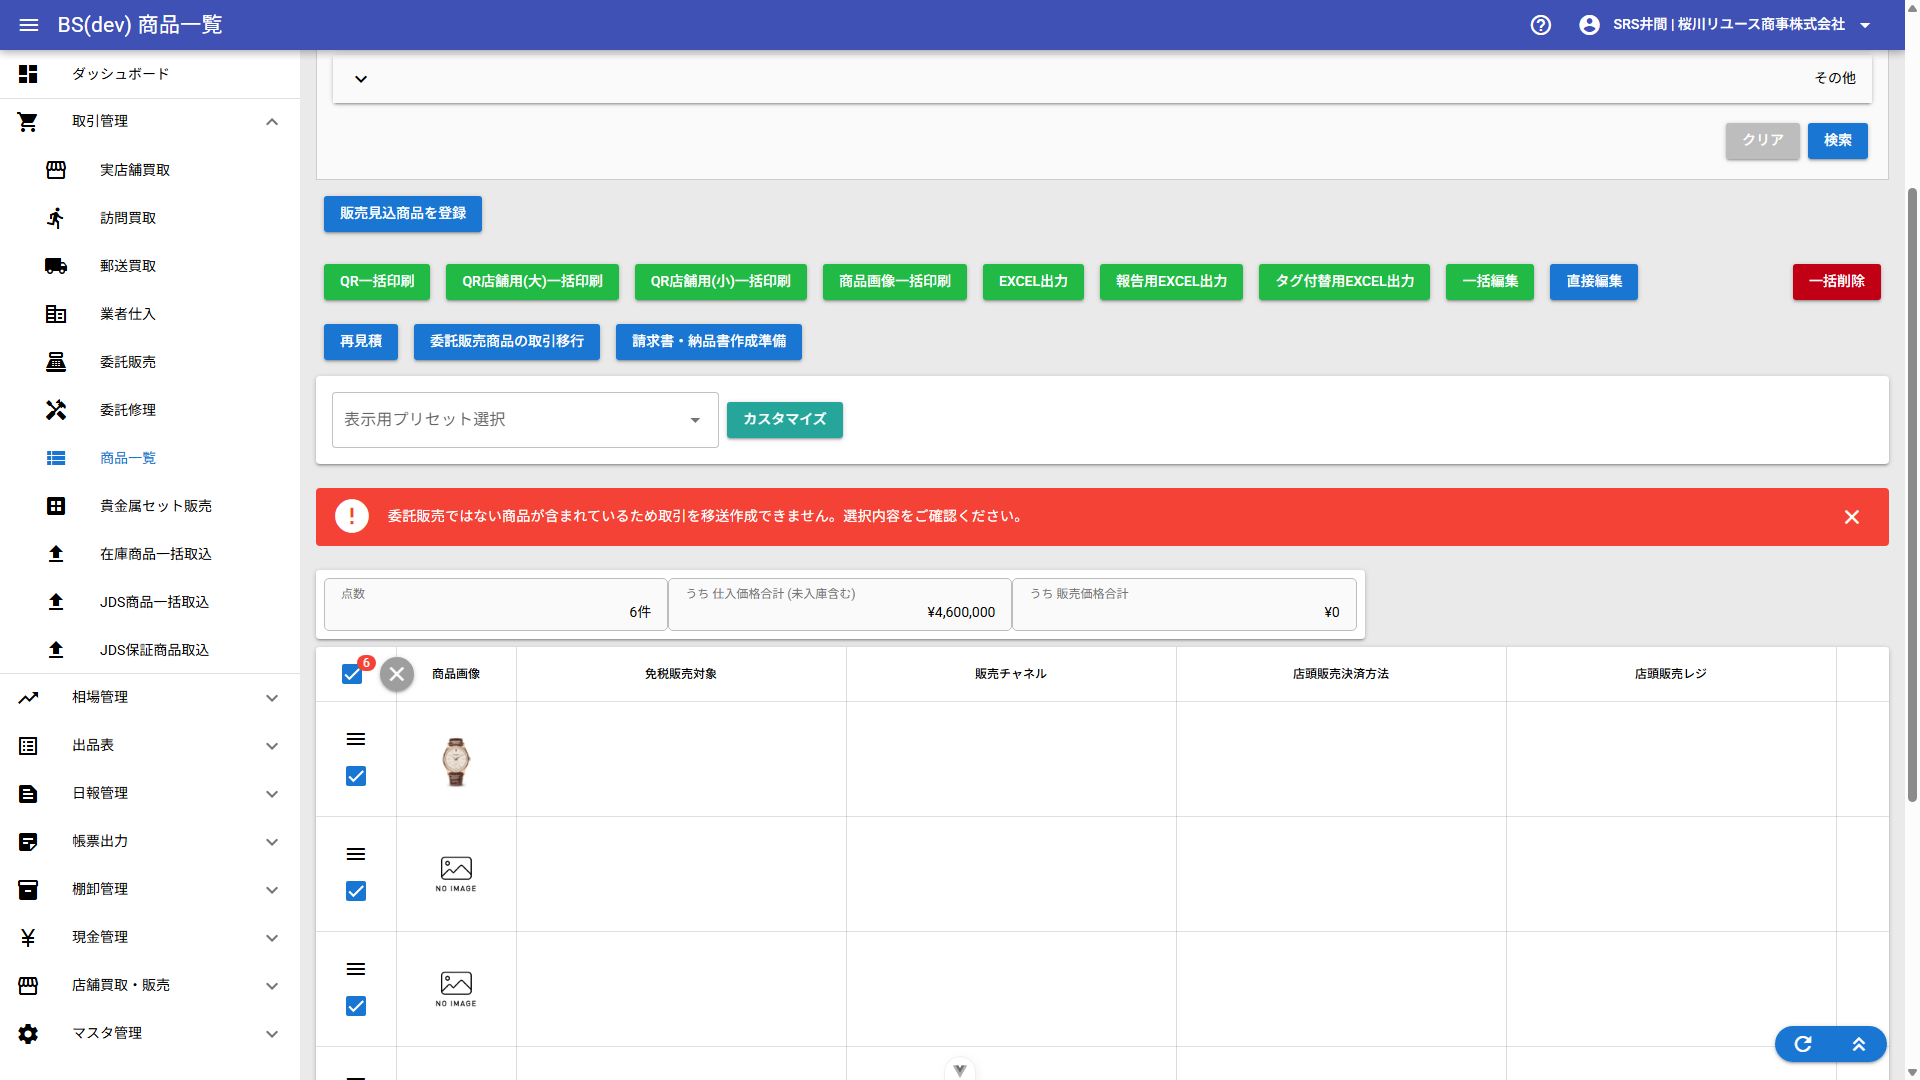Uncheck the checkbox on the watch image row

[x=356, y=776]
